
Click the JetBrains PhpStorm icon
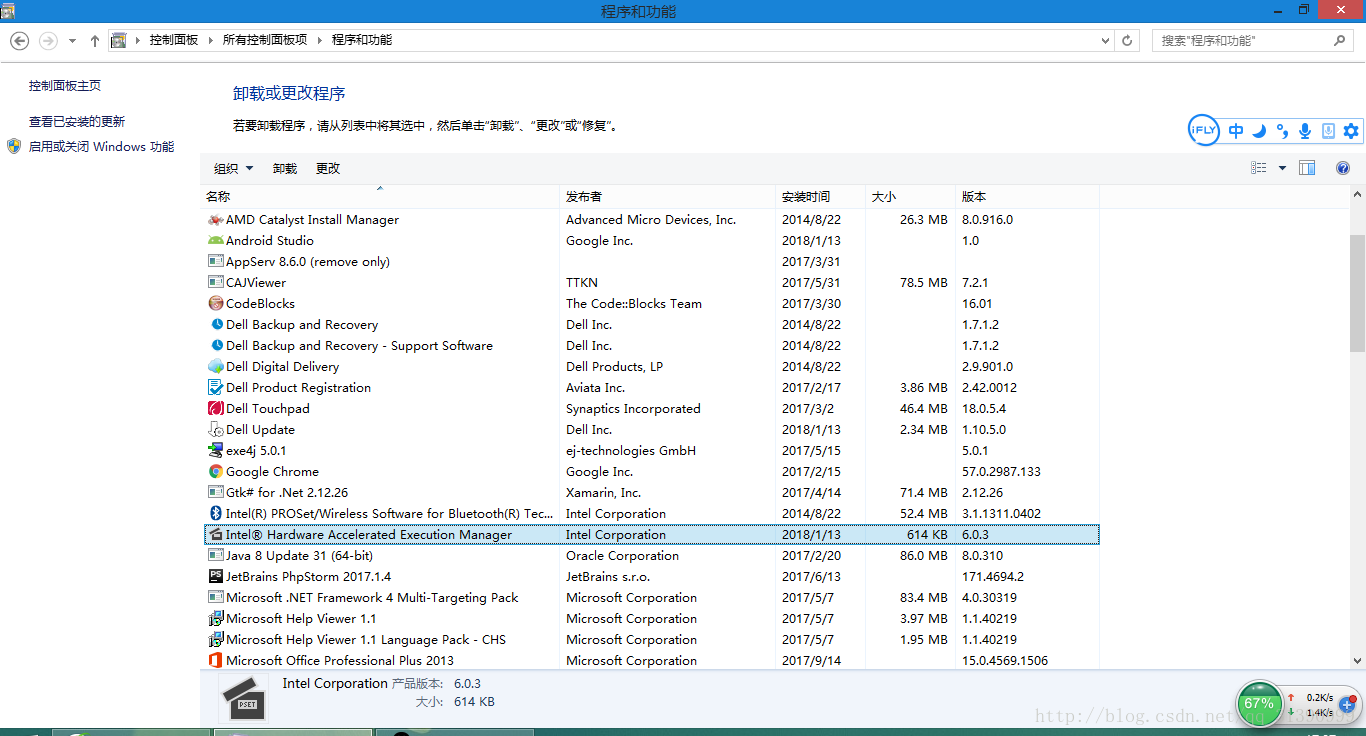click(215, 577)
